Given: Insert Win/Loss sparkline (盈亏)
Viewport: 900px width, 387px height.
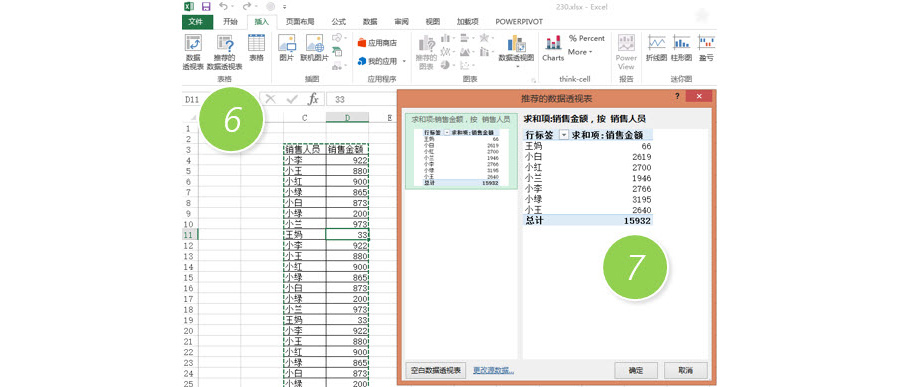Looking at the screenshot, I should pyautogui.click(x=706, y=48).
